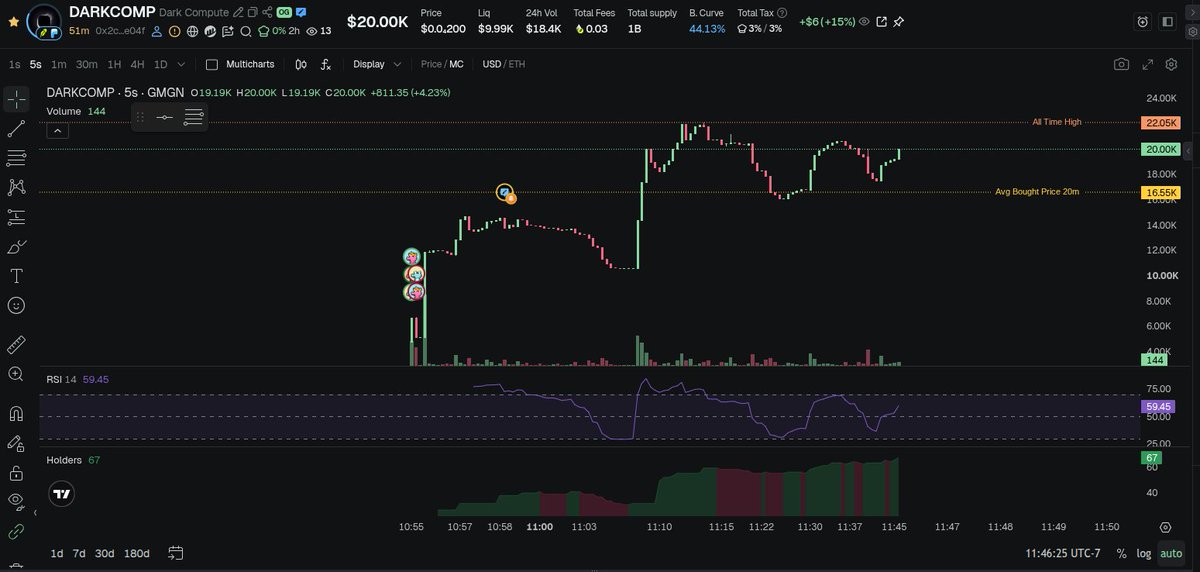1200x572 pixels.
Task: Collapse the Volume legend chevron
Action: [57, 130]
